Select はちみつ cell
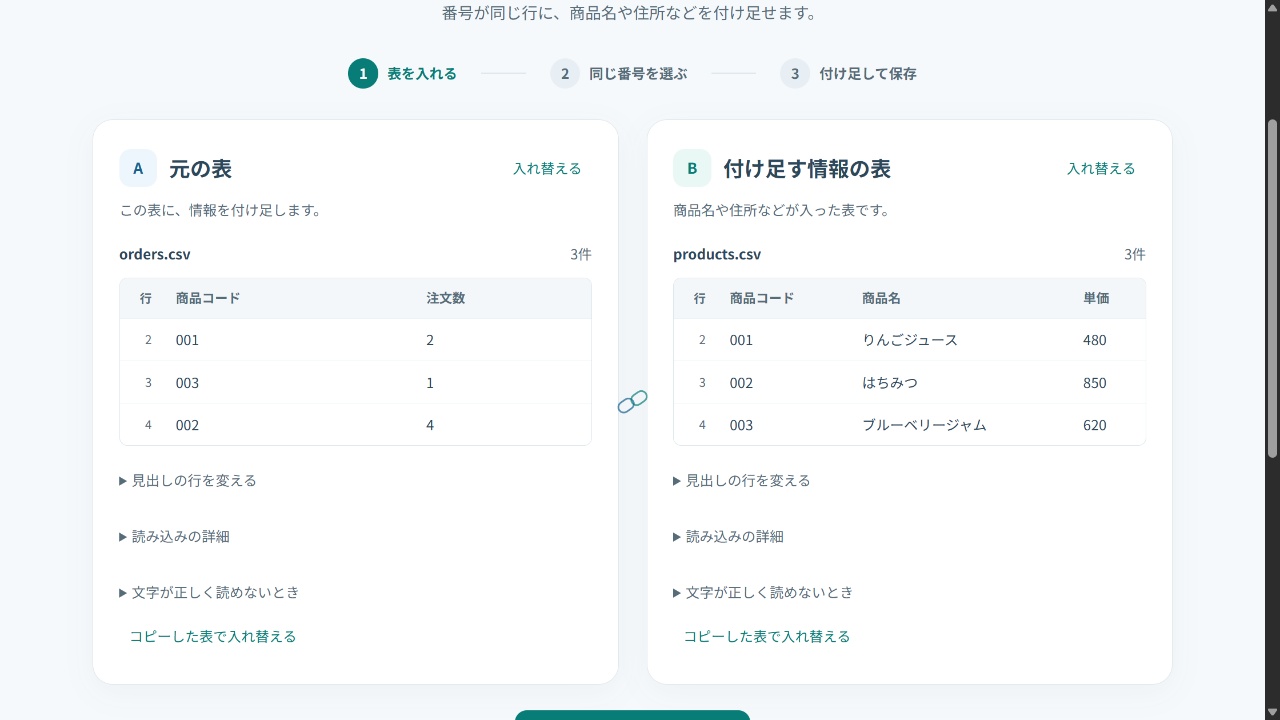 point(890,383)
